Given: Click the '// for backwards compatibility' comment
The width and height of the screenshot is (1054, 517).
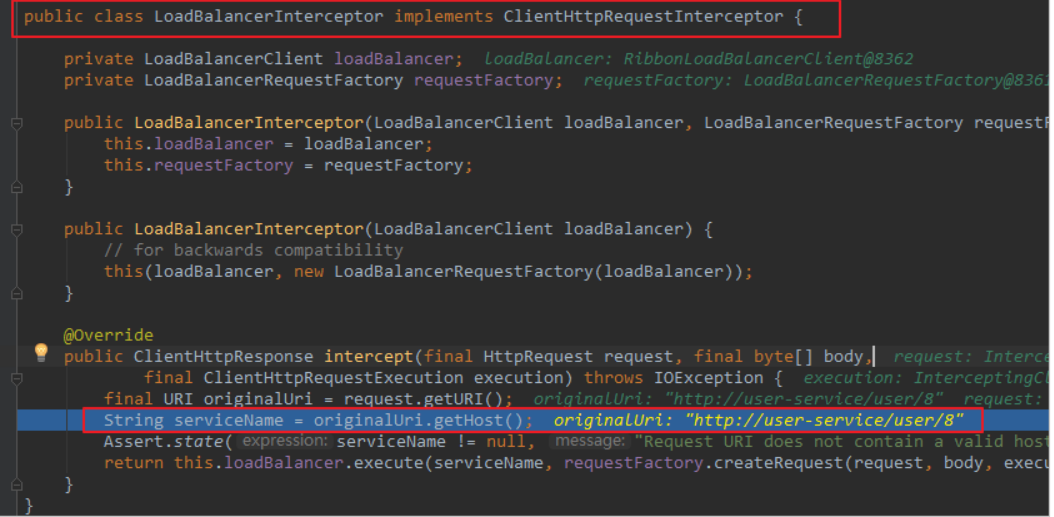Looking at the screenshot, I should [x=253, y=250].
